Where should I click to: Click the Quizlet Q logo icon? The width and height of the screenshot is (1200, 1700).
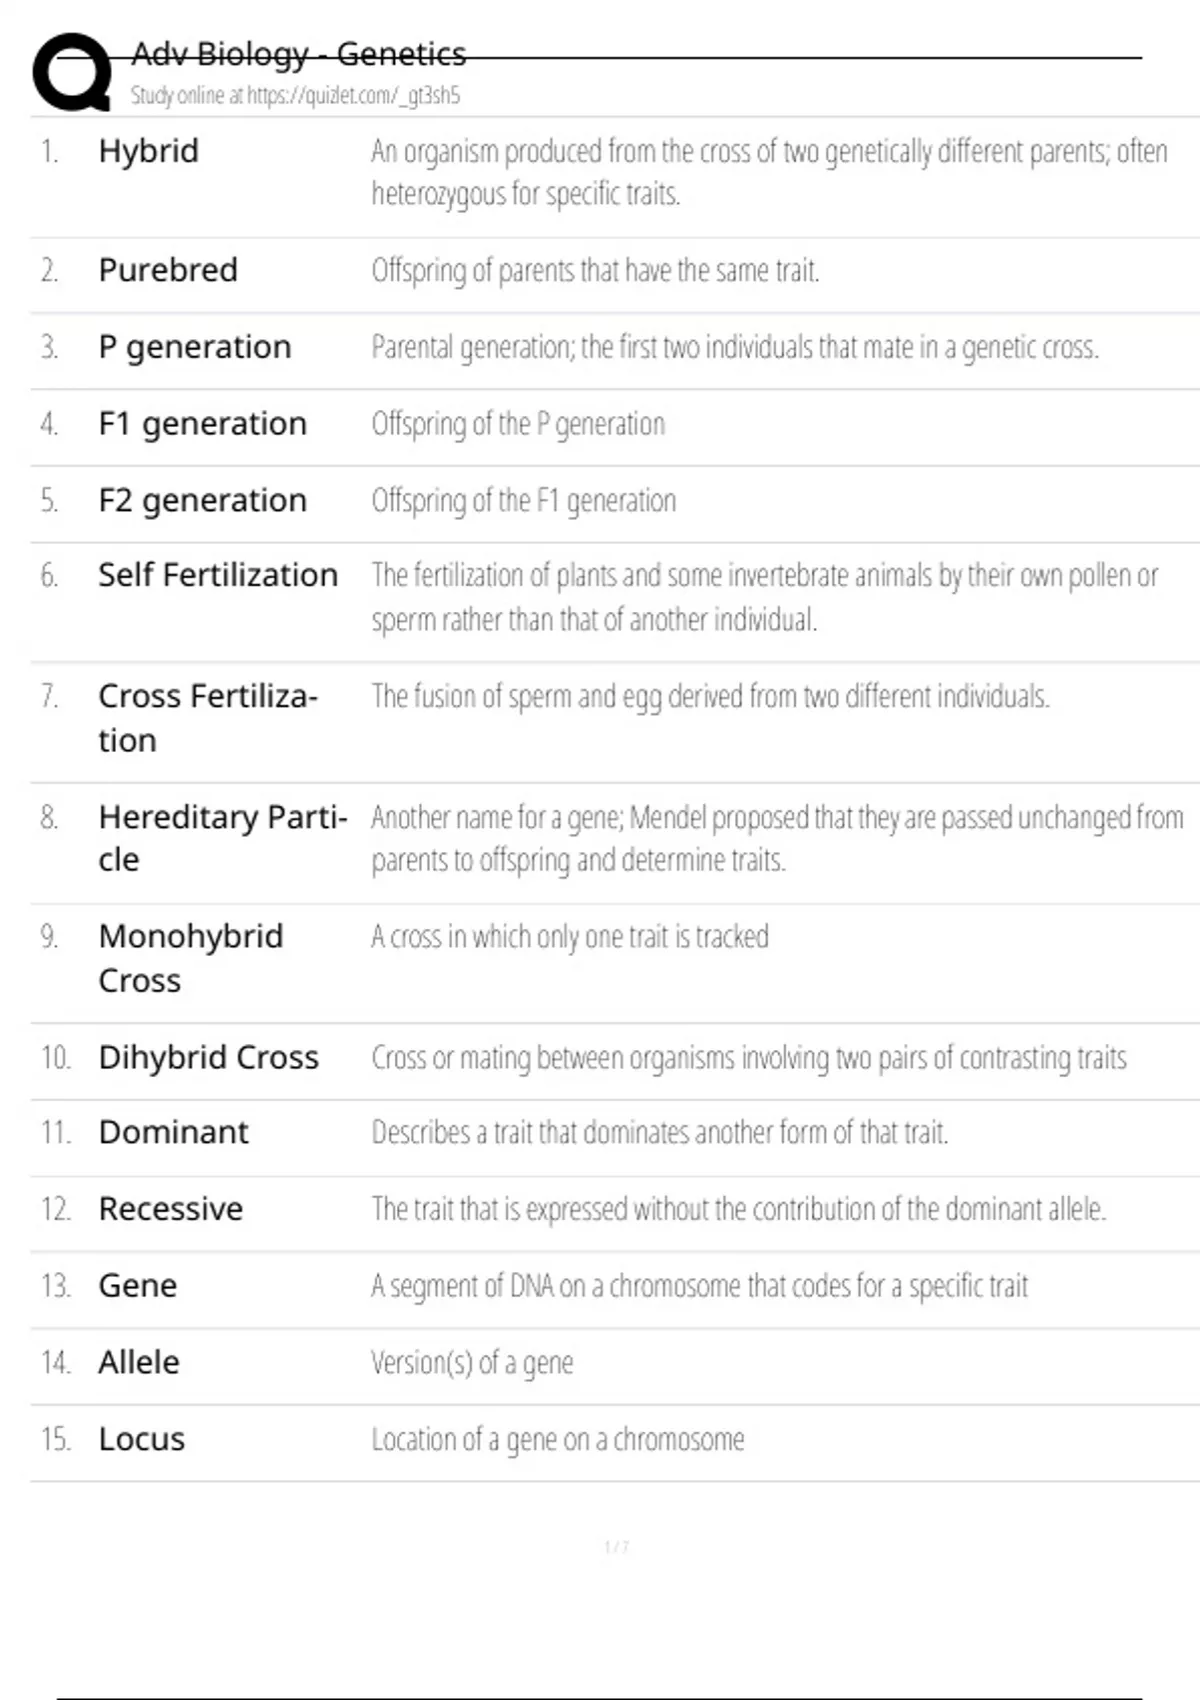click(73, 72)
